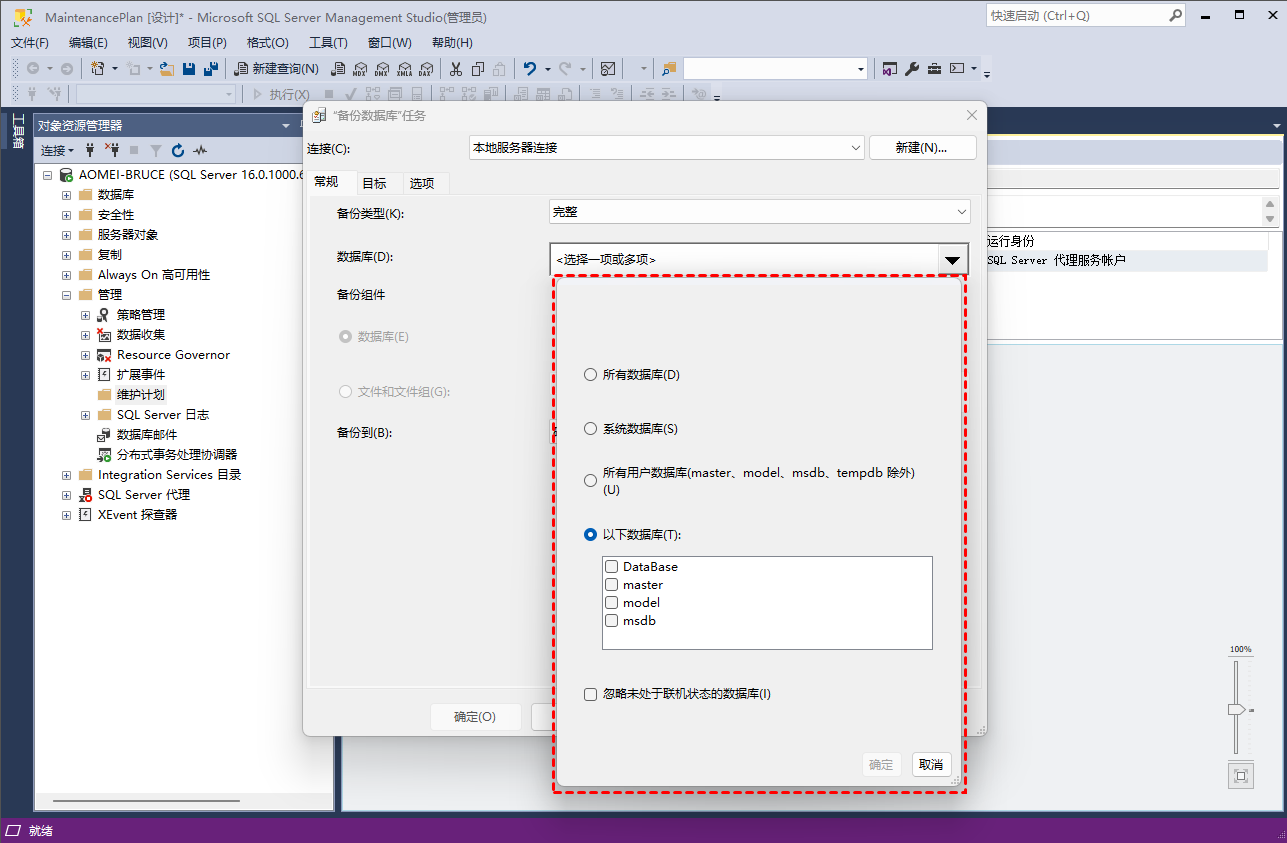Screen dimensions: 1287x843
Task: Open the 格式(O) menu
Action: pyautogui.click(x=267, y=43)
